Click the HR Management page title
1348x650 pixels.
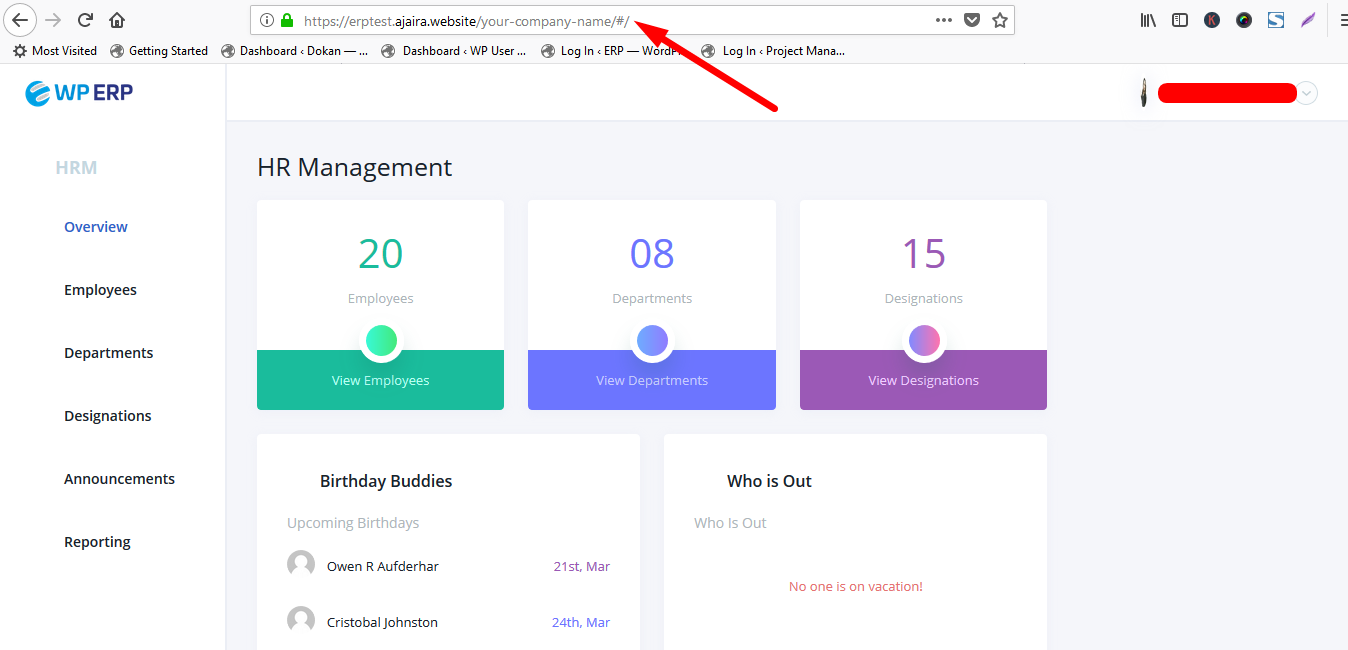pyautogui.click(x=355, y=167)
